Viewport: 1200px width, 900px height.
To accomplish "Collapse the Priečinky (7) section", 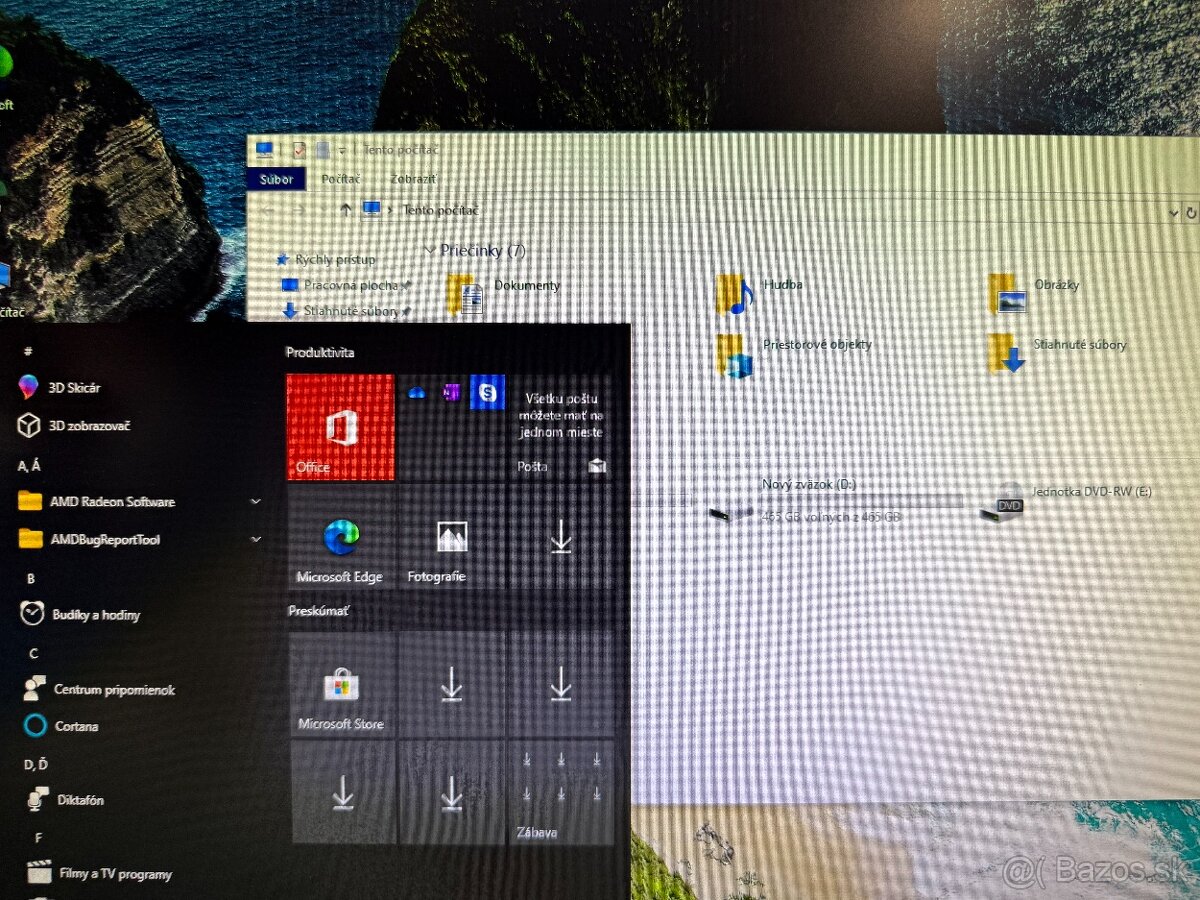I will point(430,250).
